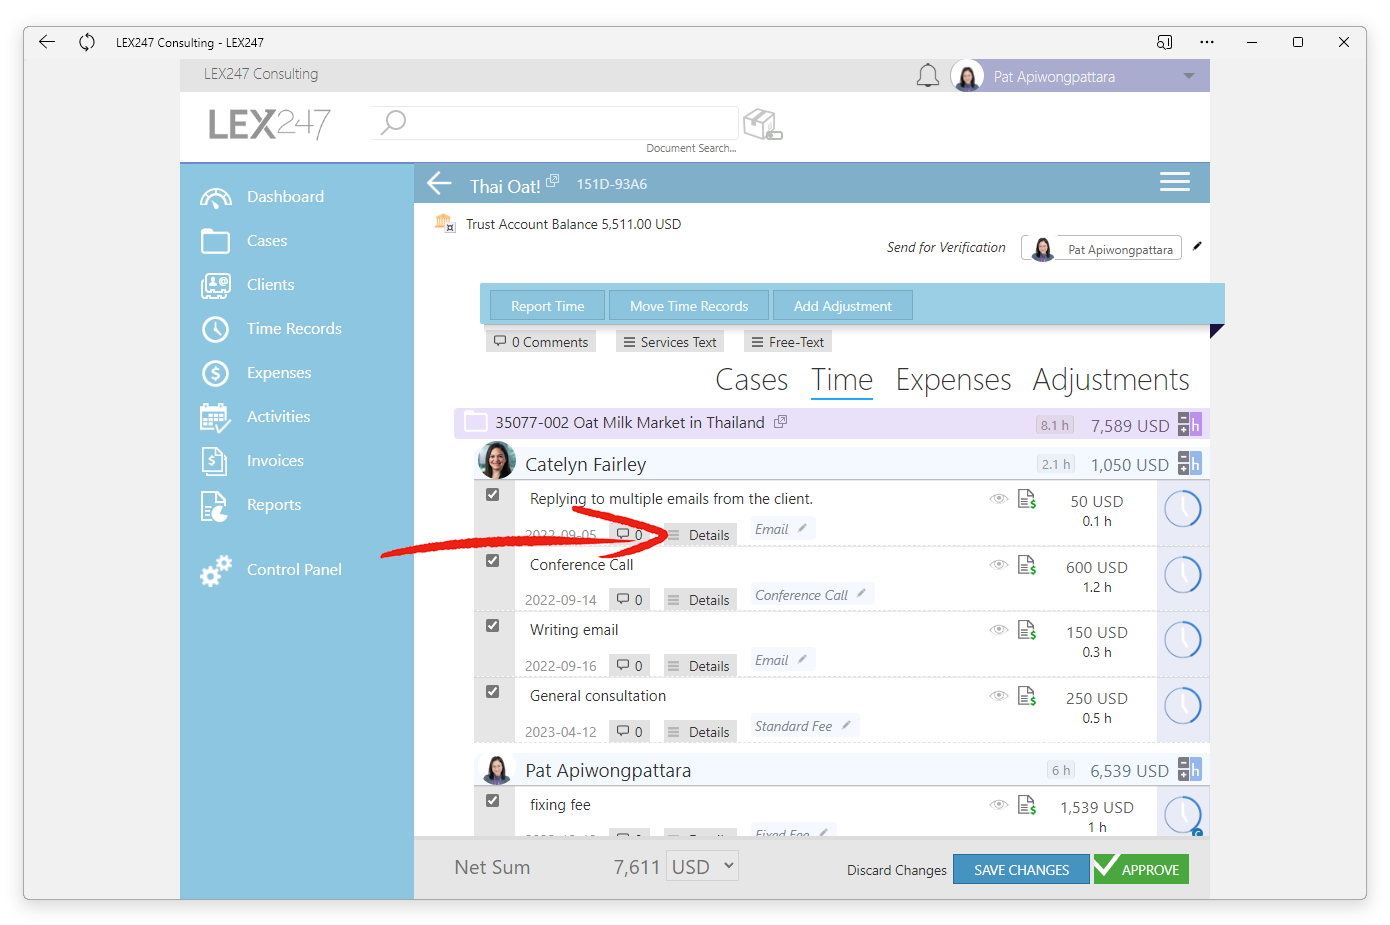Image resolution: width=1390 pixels, height=925 pixels.
Task: Open the hamburger menu in header
Action: (1175, 181)
